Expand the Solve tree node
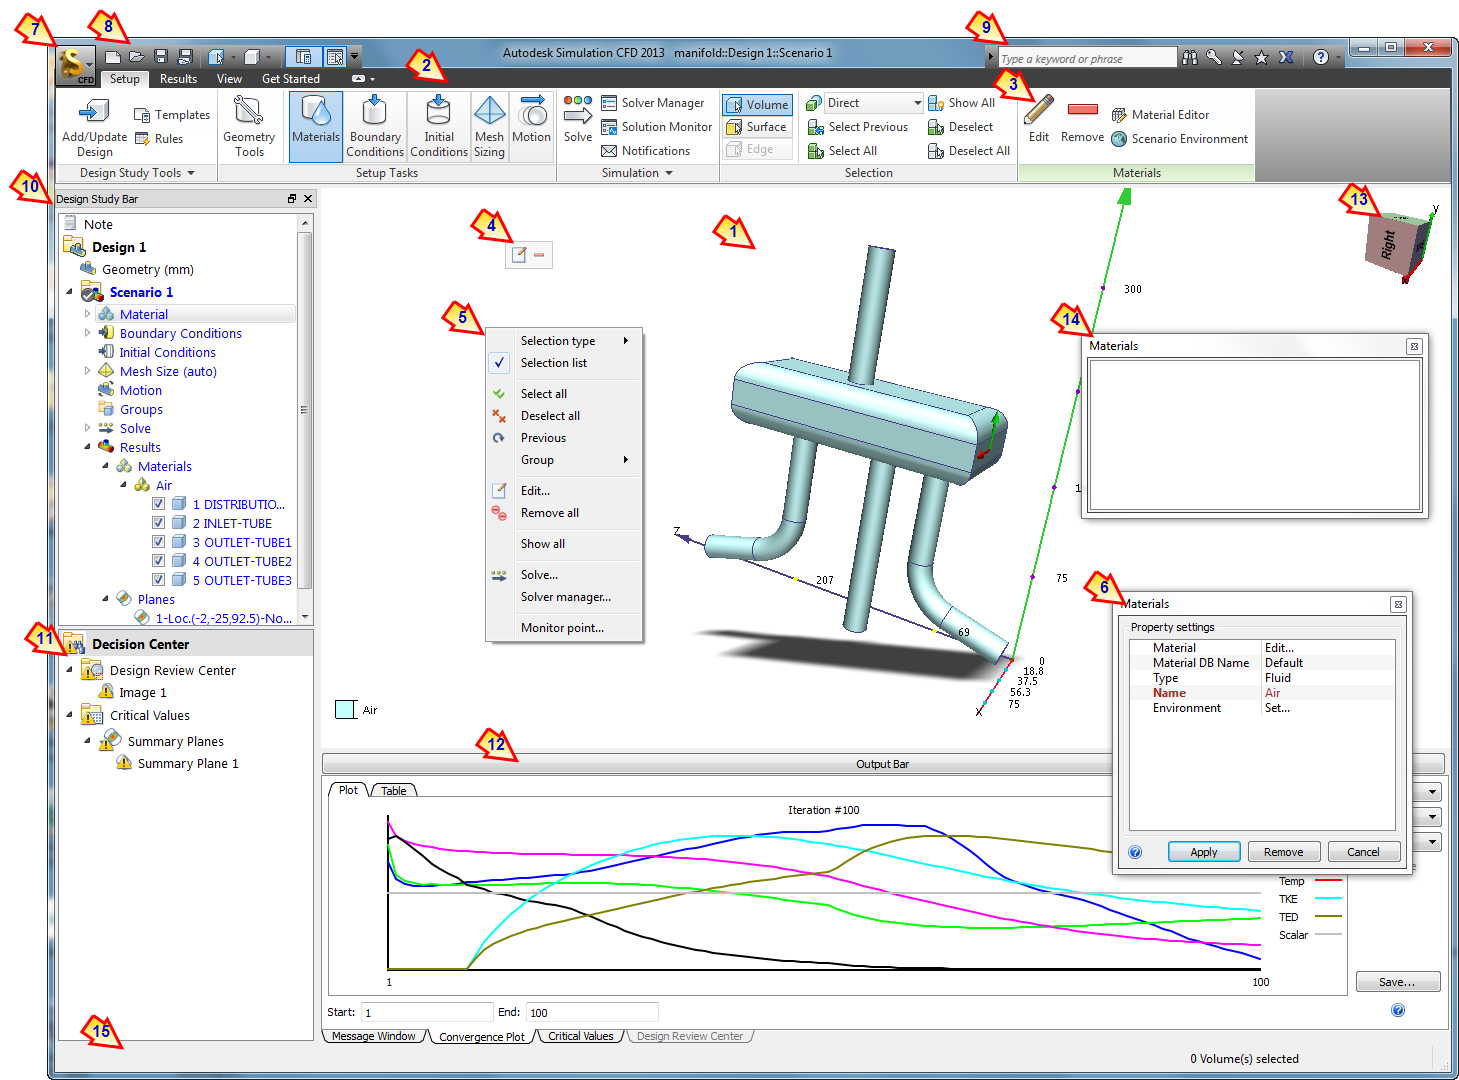 [x=87, y=428]
